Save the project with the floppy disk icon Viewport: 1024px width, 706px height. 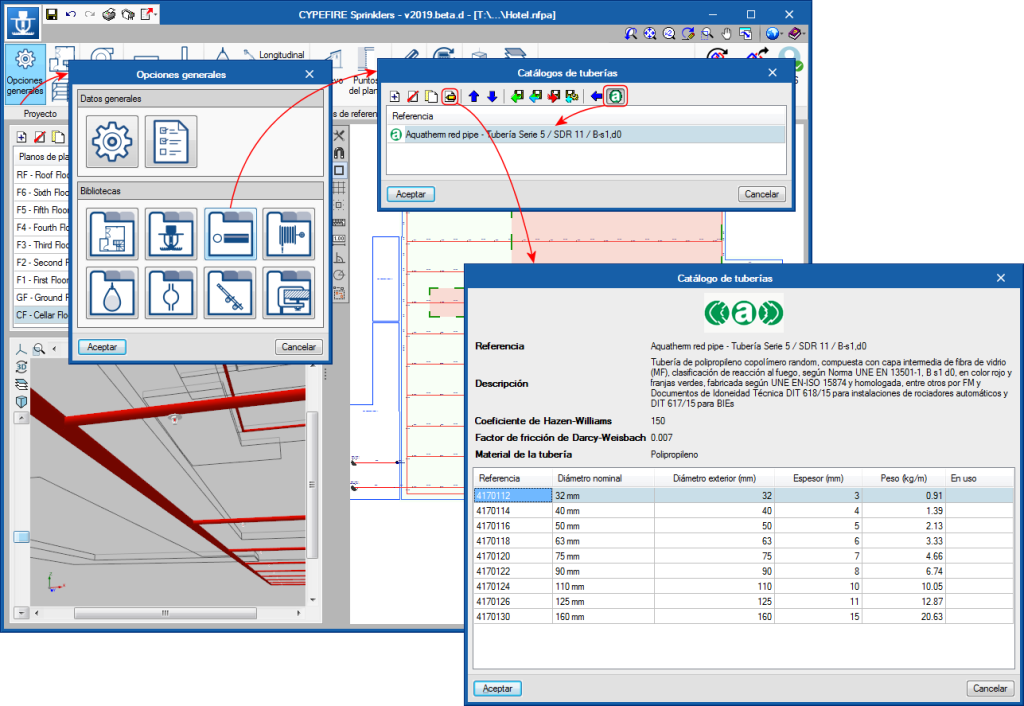52,14
